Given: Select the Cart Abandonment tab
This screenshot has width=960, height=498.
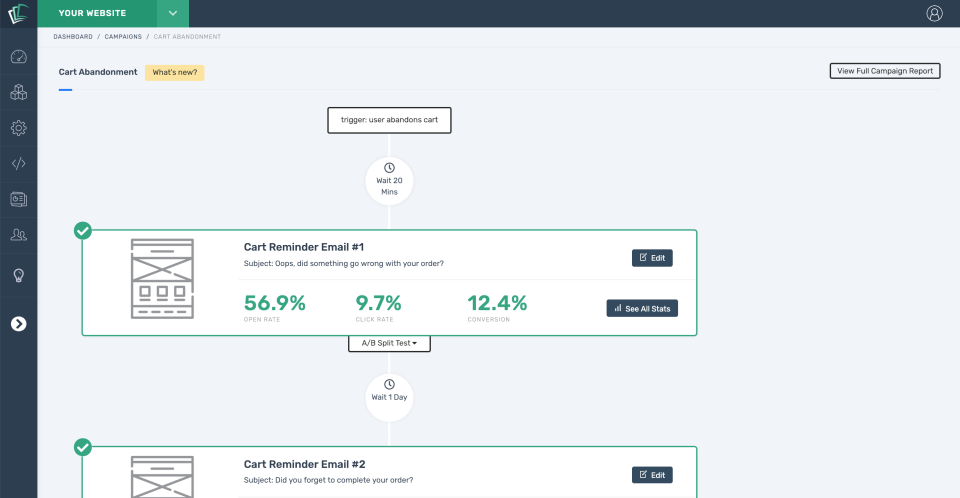Looking at the screenshot, I should 98,72.
